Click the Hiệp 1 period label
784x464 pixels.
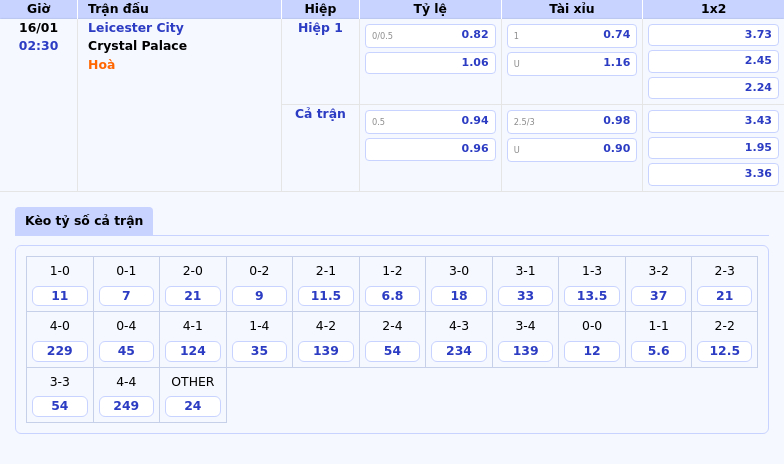(x=320, y=28)
